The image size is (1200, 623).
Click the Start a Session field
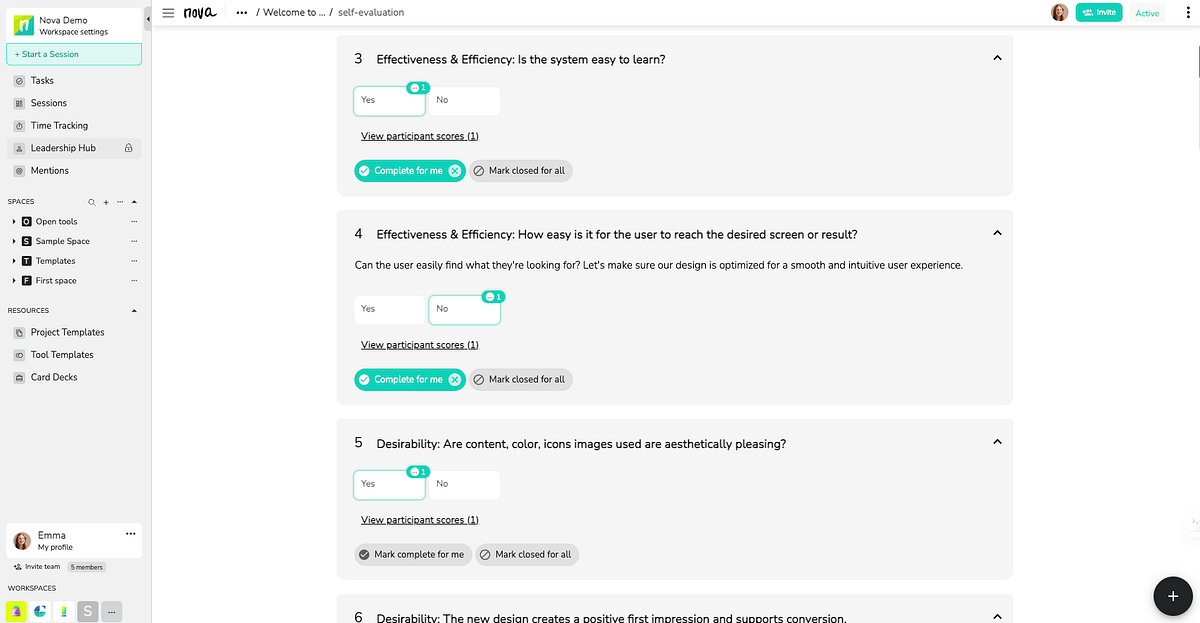(74, 54)
